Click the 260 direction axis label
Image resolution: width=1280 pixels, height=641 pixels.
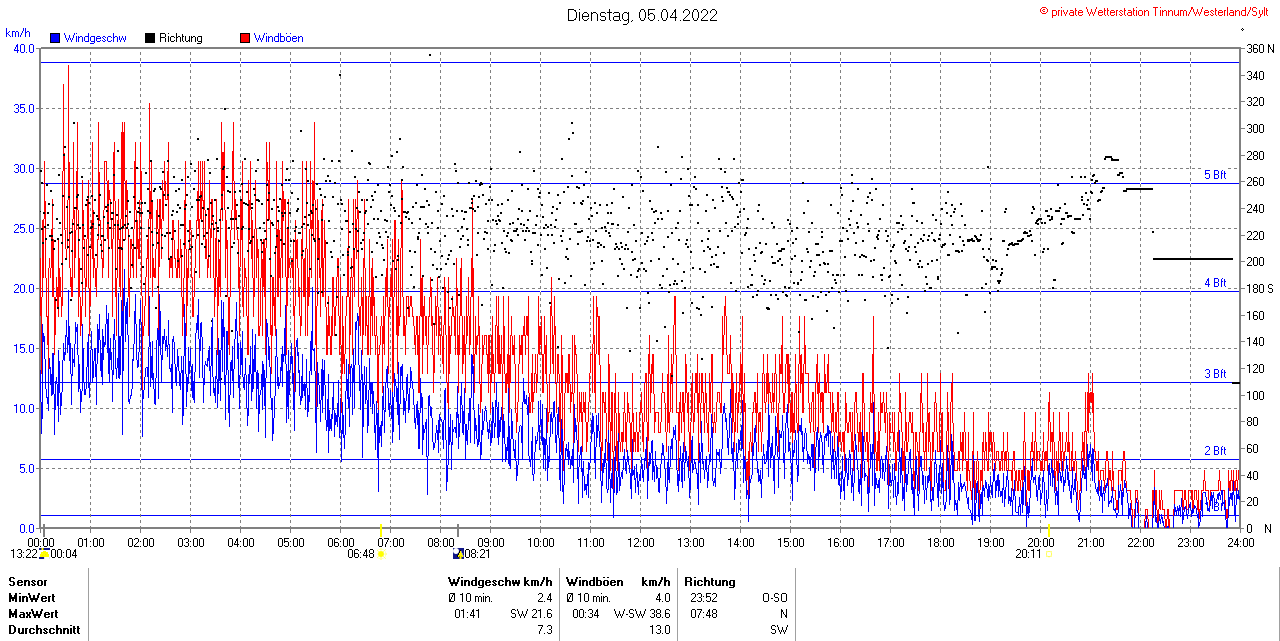pyautogui.click(x=1254, y=182)
